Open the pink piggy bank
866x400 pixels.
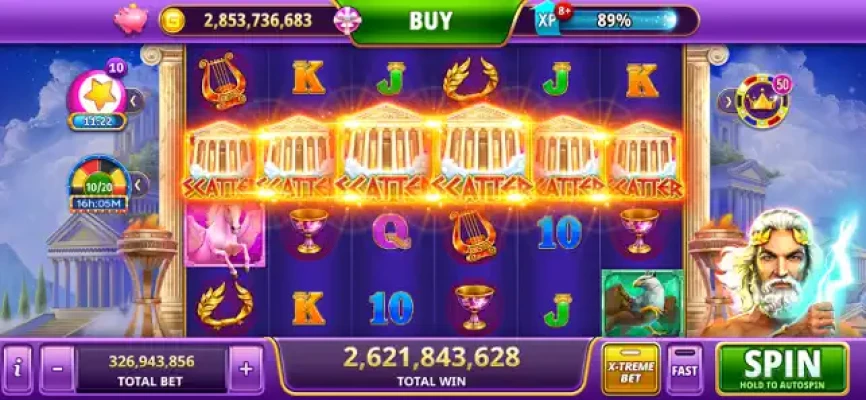[131, 19]
